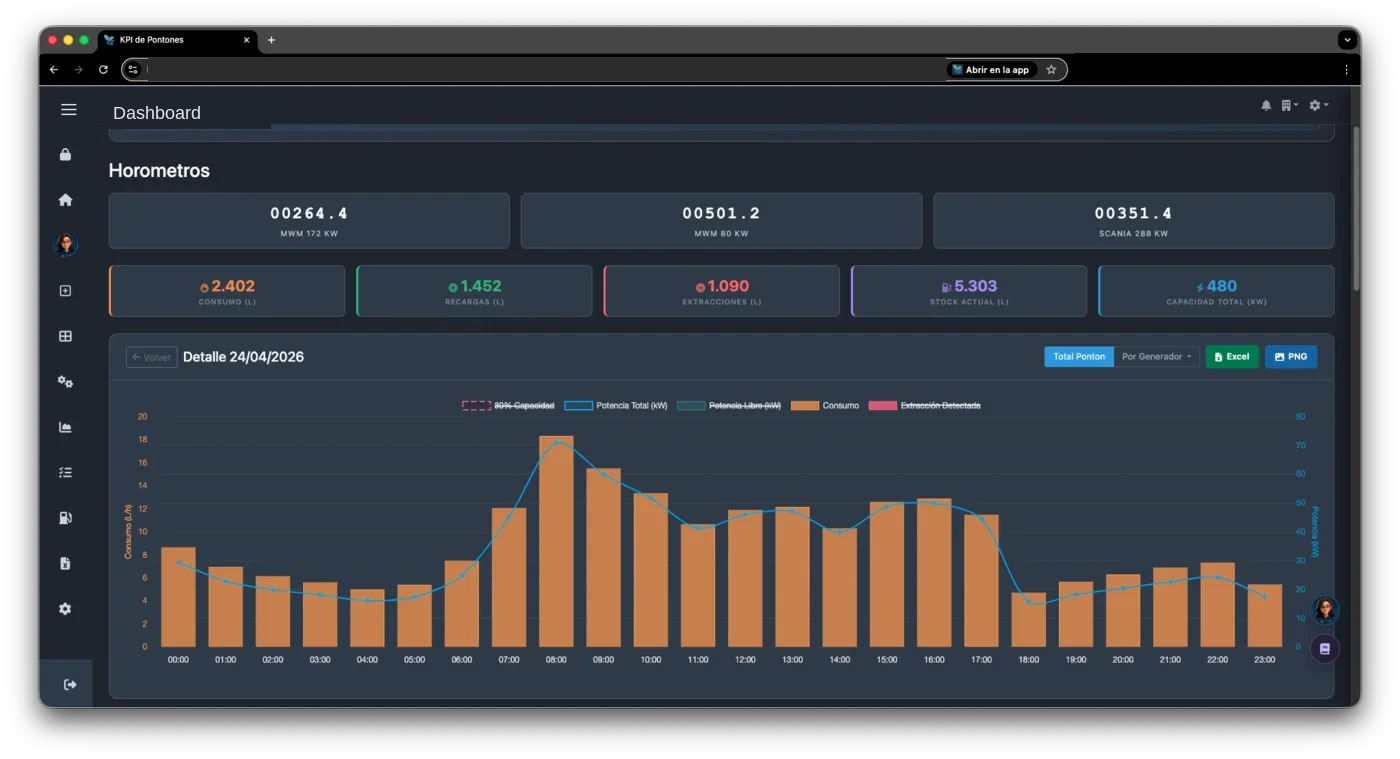Open the task list icon in sidebar
This screenshot has height=759, width=1400.
pyautogui.click(x=65, y=473)
